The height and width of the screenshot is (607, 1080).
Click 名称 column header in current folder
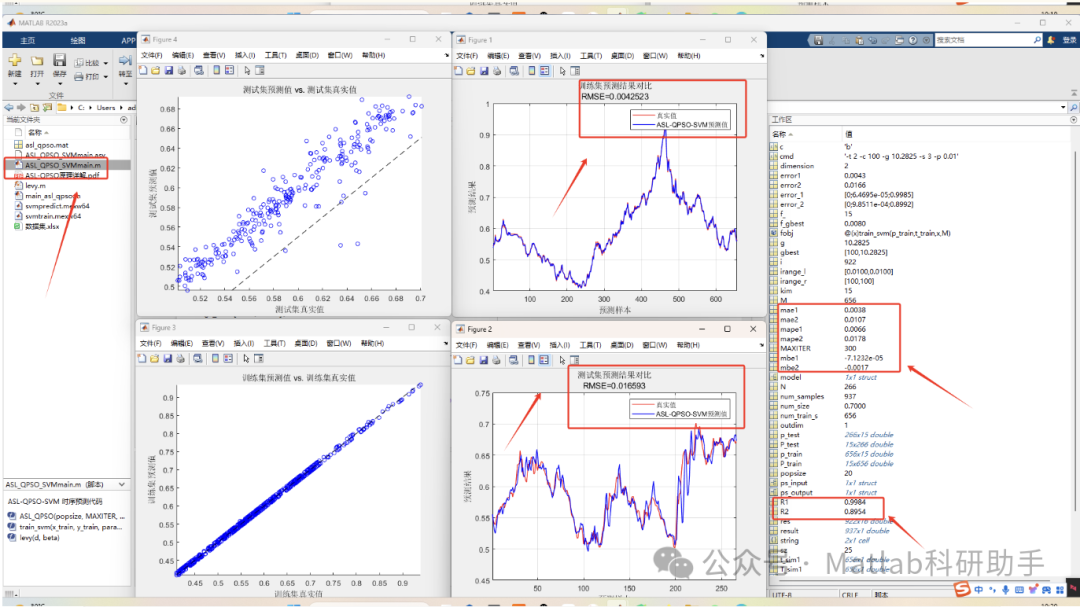click(x=35, y=132)
